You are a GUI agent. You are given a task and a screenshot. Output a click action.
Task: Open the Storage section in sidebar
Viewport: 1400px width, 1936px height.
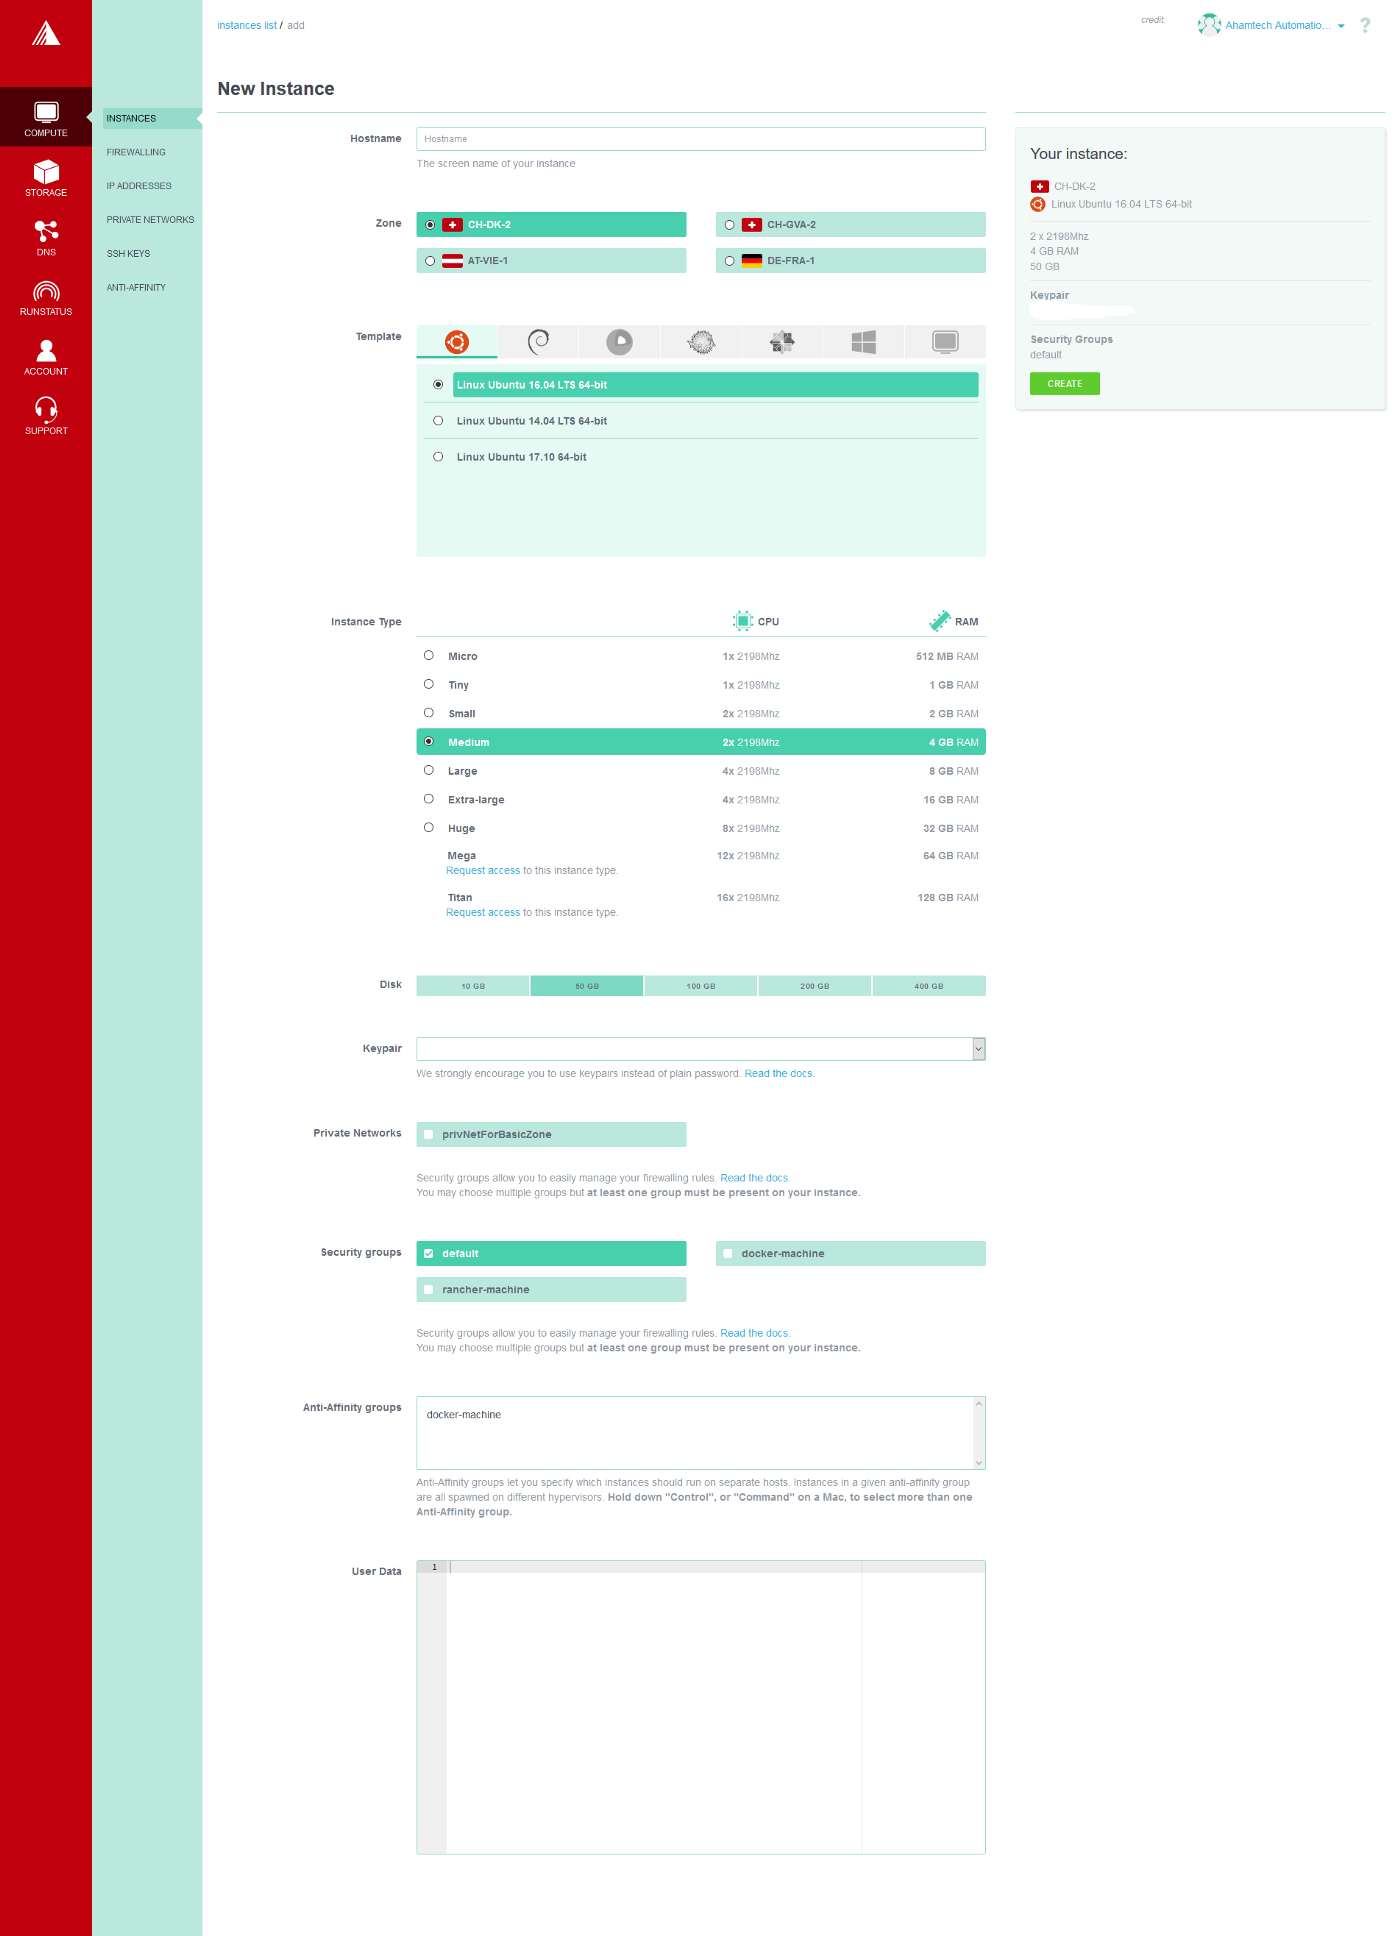point(46,178)
